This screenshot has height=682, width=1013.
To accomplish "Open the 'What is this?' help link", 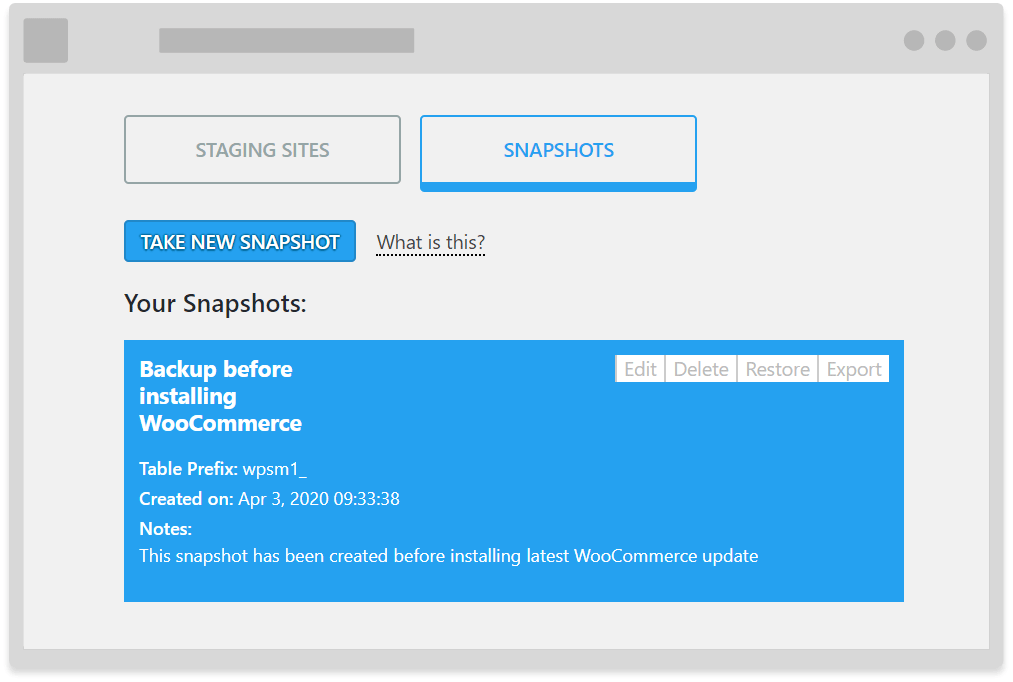I will pyautogui.click(x=430, y=242).
